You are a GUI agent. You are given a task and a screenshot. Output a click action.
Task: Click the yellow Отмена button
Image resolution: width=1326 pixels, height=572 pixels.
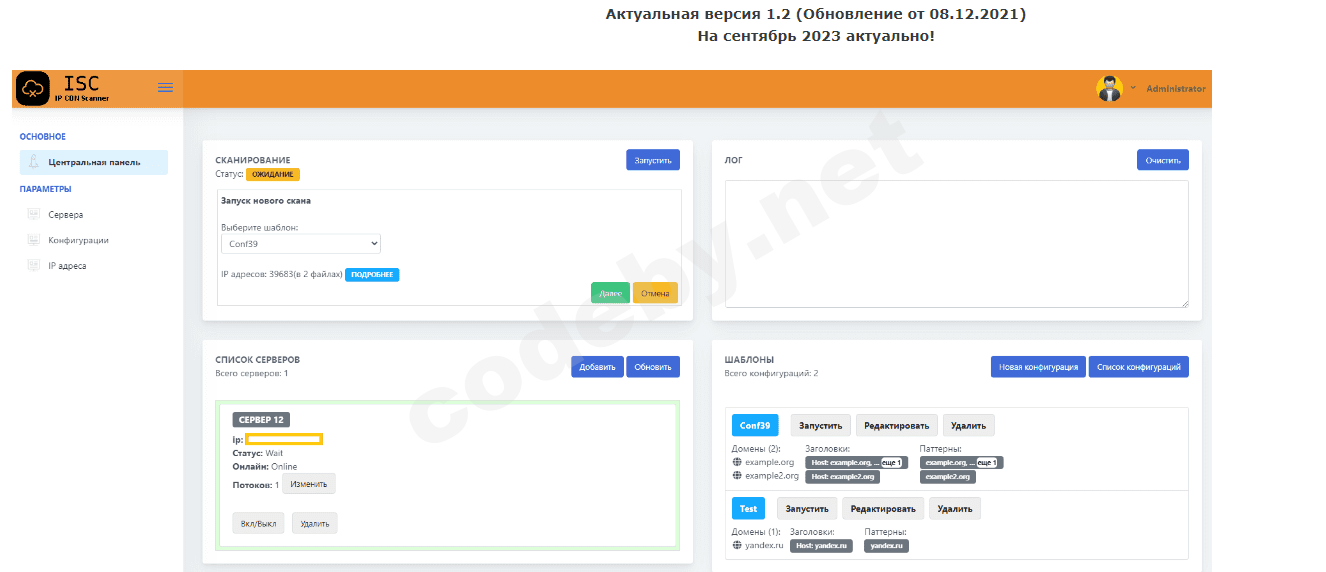[x=655, y=293]
